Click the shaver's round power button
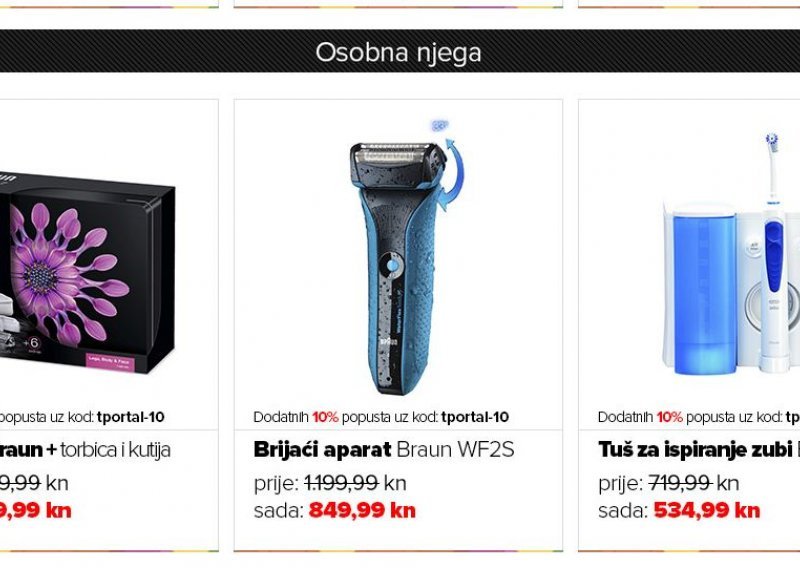 392,265
